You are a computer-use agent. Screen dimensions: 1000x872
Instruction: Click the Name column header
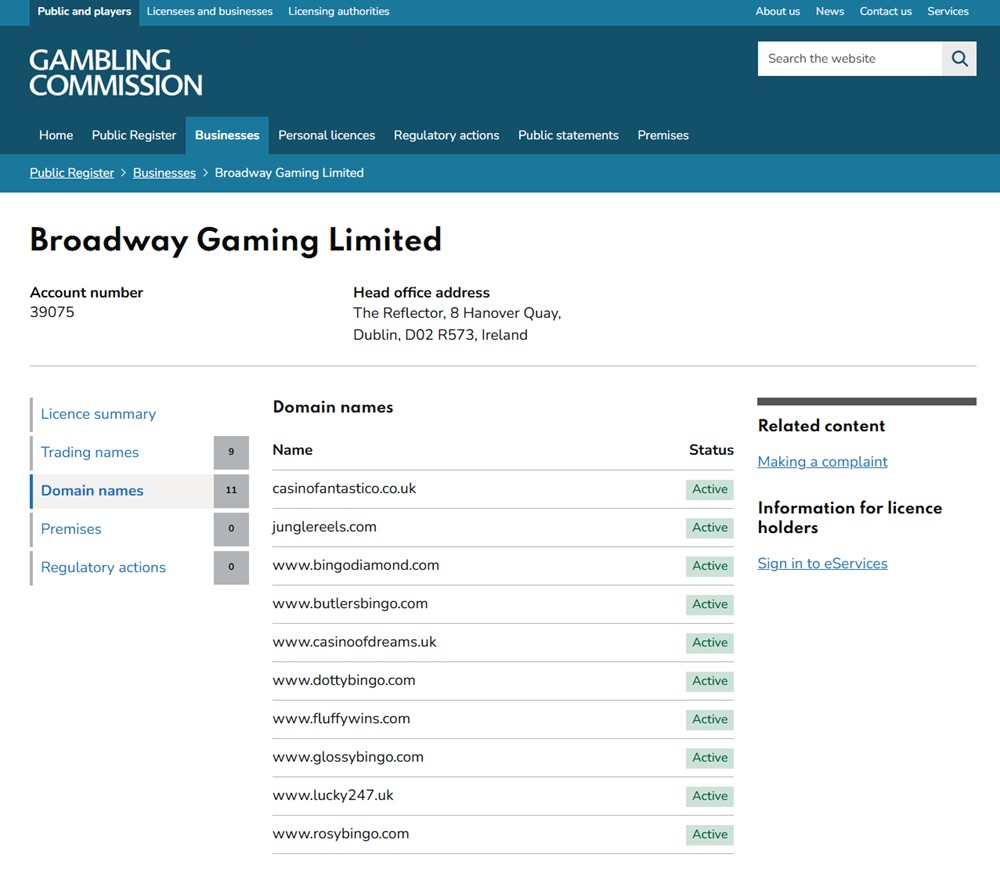[x=293, y=450]
